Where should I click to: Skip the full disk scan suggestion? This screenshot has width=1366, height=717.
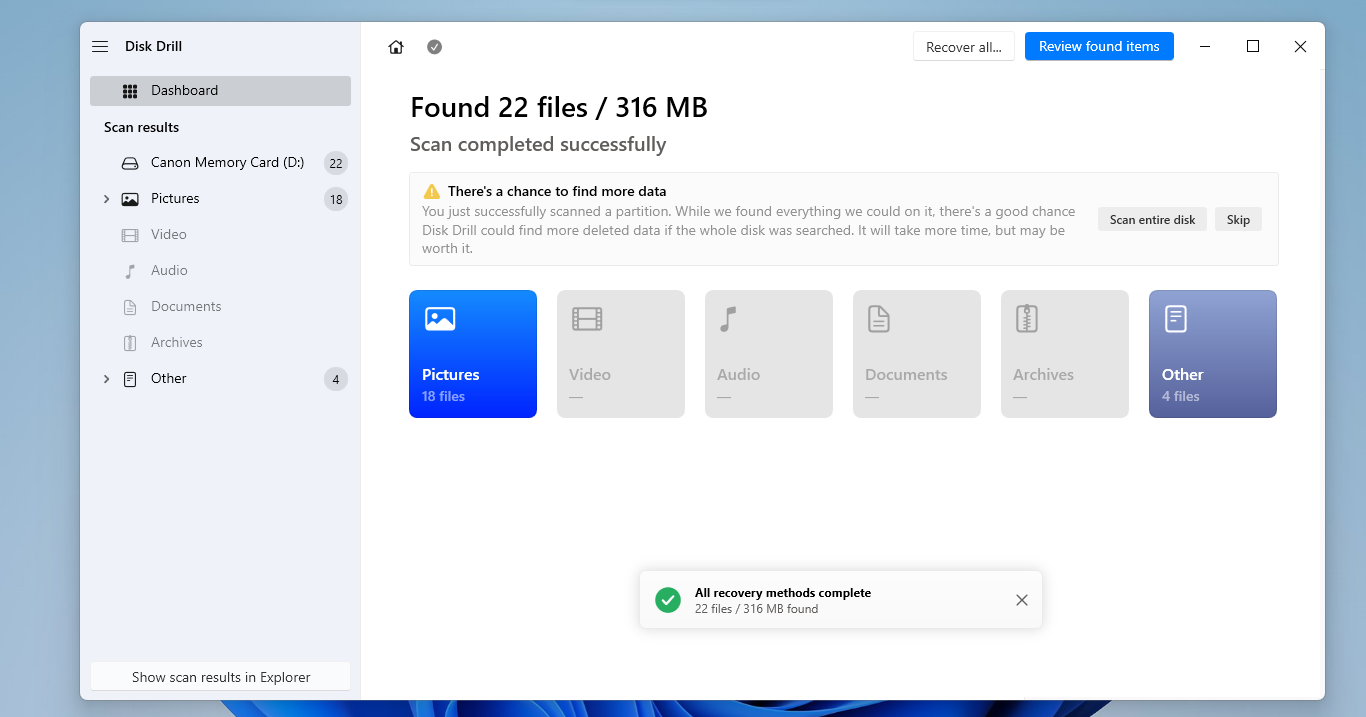(1238, 219)
